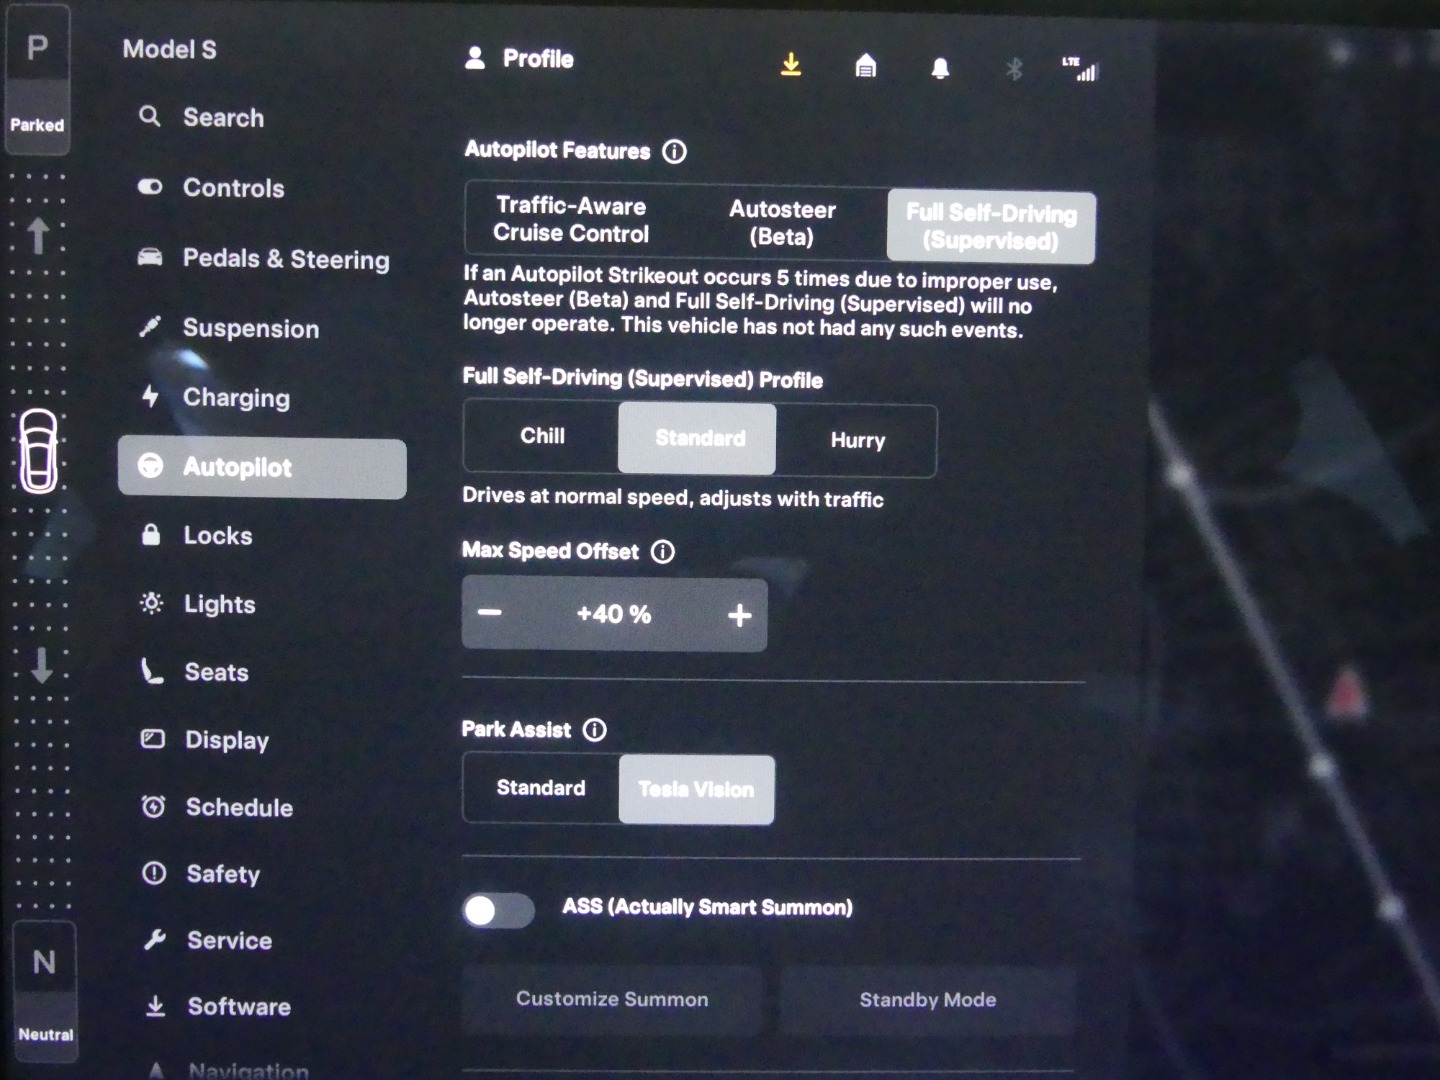The image size is (1440, 1080).
Task: Open Pedals & Steering settings
Action: tap(263, 258)
